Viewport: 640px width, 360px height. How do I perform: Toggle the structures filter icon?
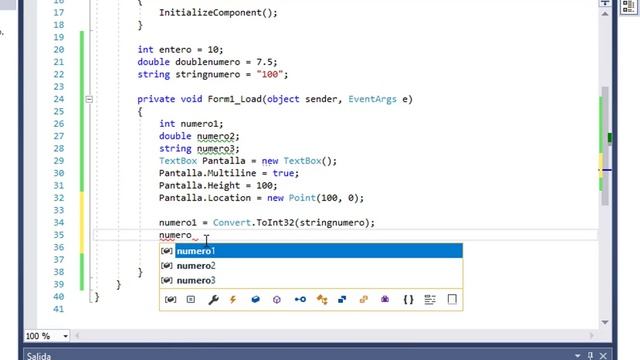342,300
